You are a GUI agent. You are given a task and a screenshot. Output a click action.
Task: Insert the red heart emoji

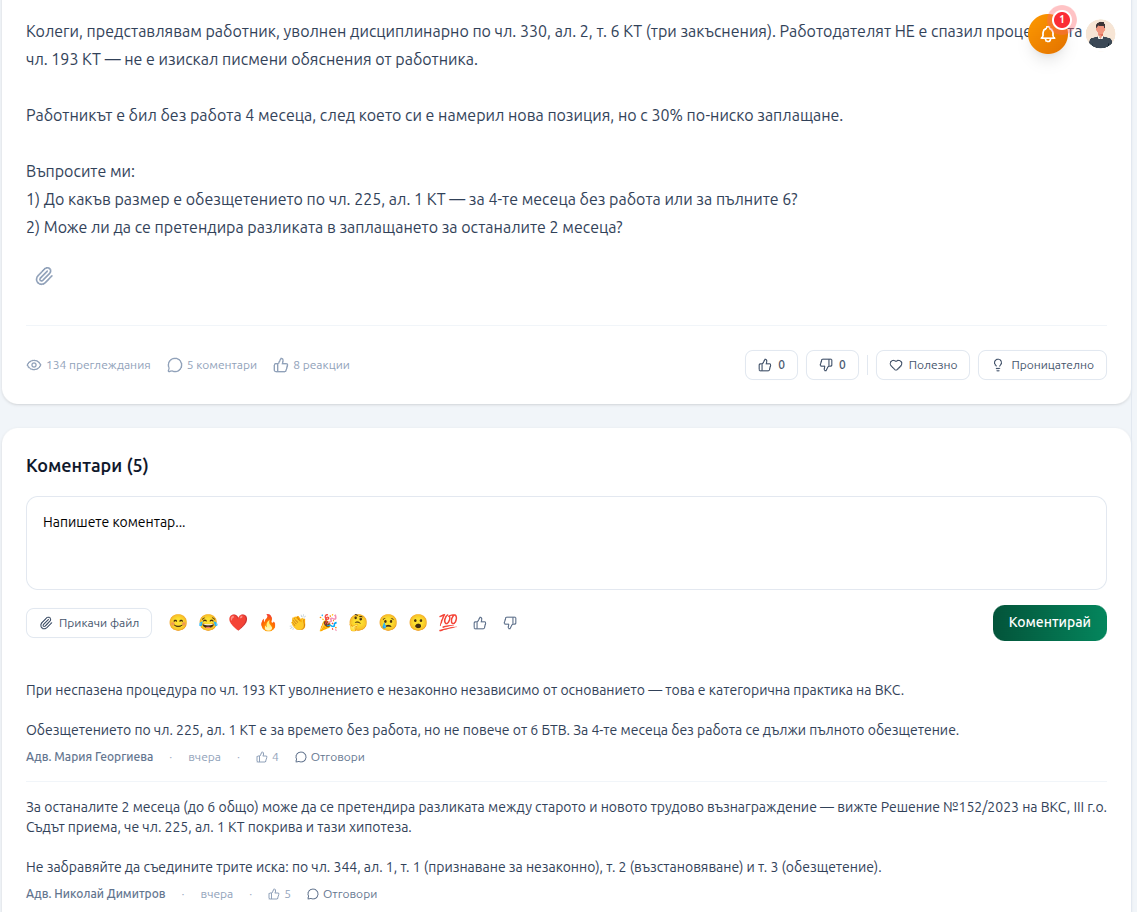coord(238,623)
